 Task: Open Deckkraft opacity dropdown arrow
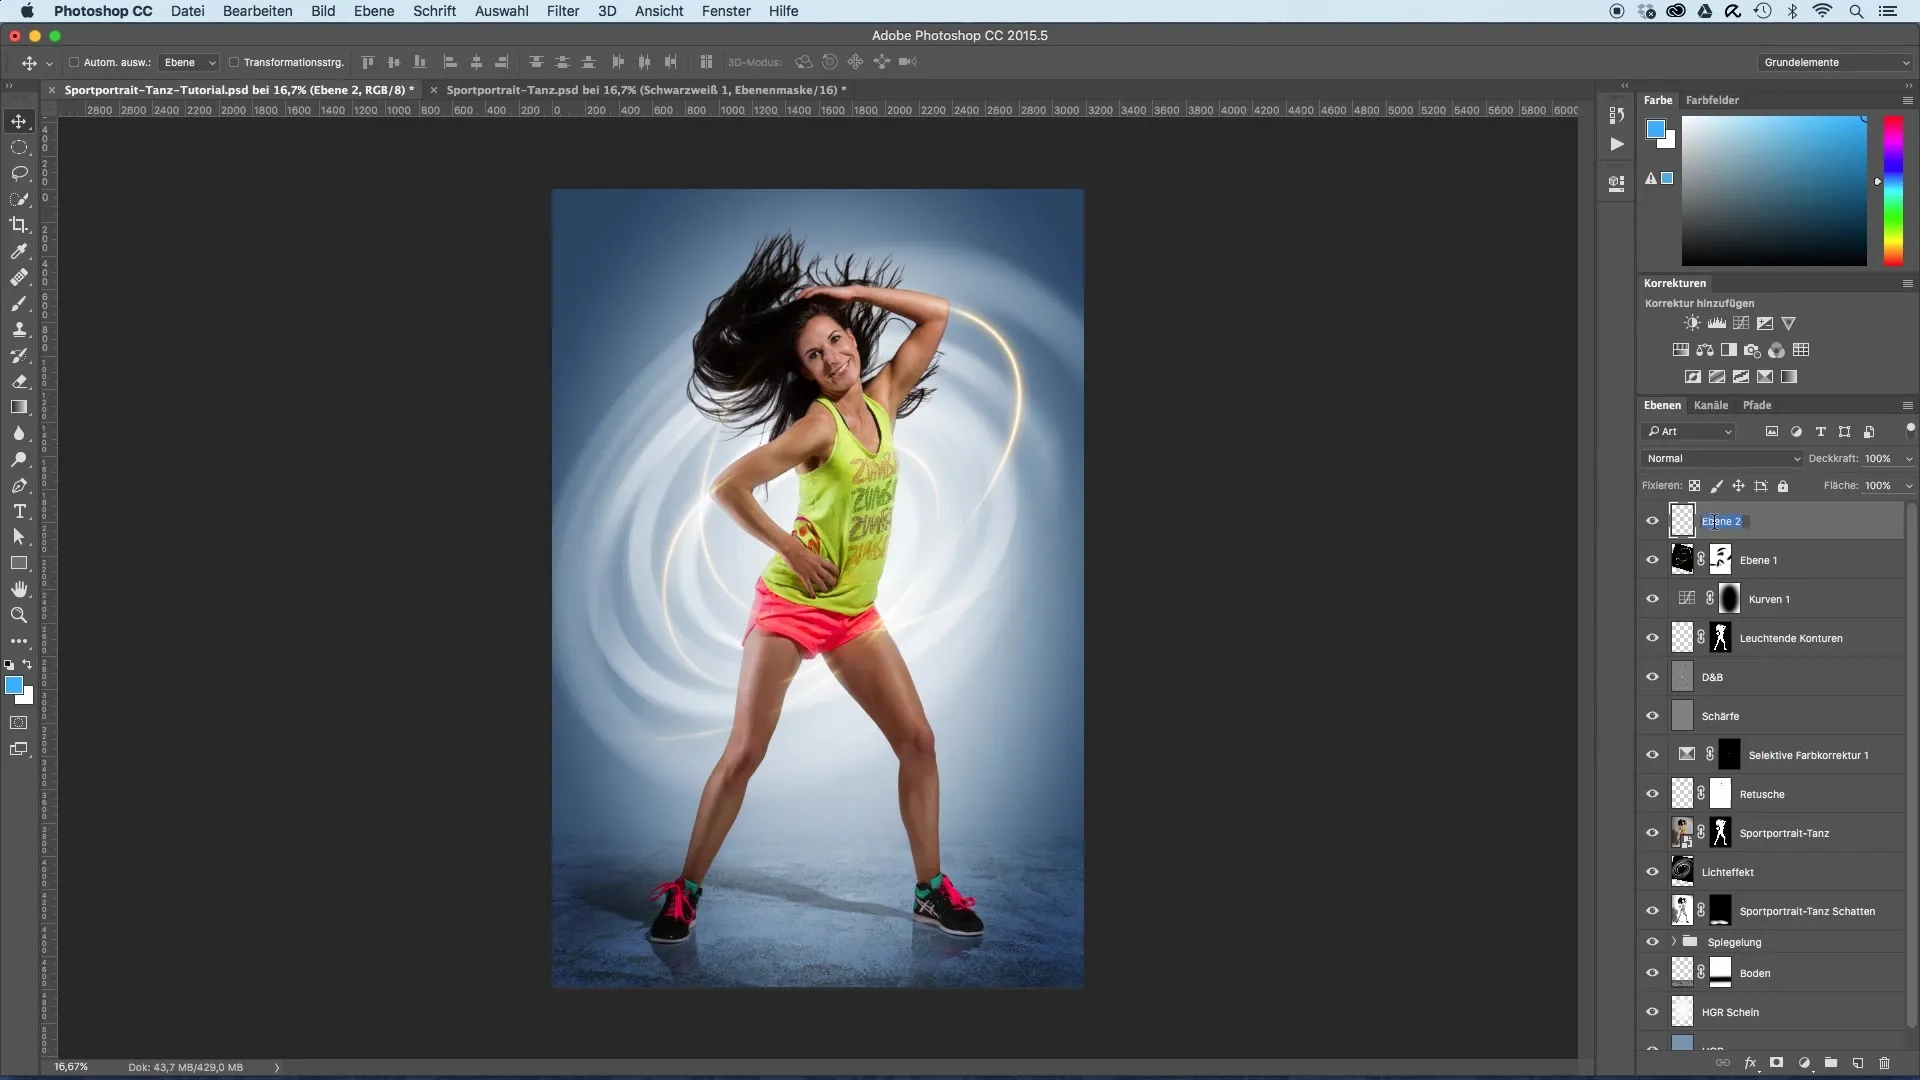pyautogui.click(x=1908, y=459)
